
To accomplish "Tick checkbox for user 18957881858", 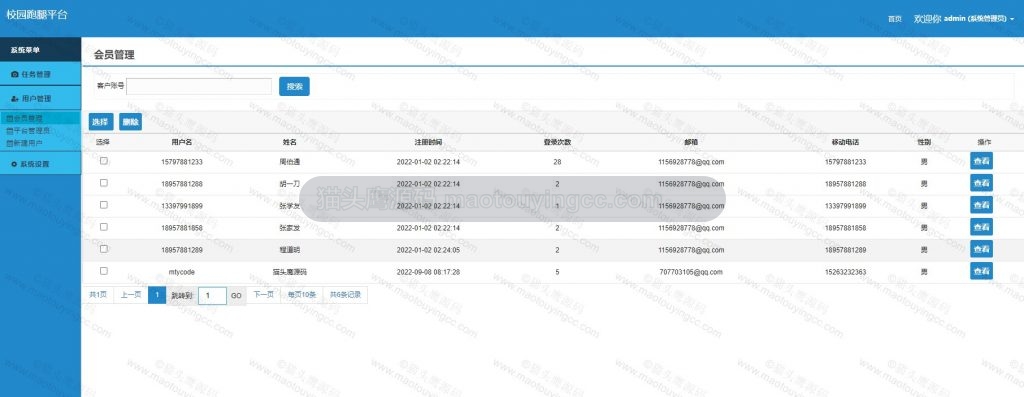I will point(103,227).
